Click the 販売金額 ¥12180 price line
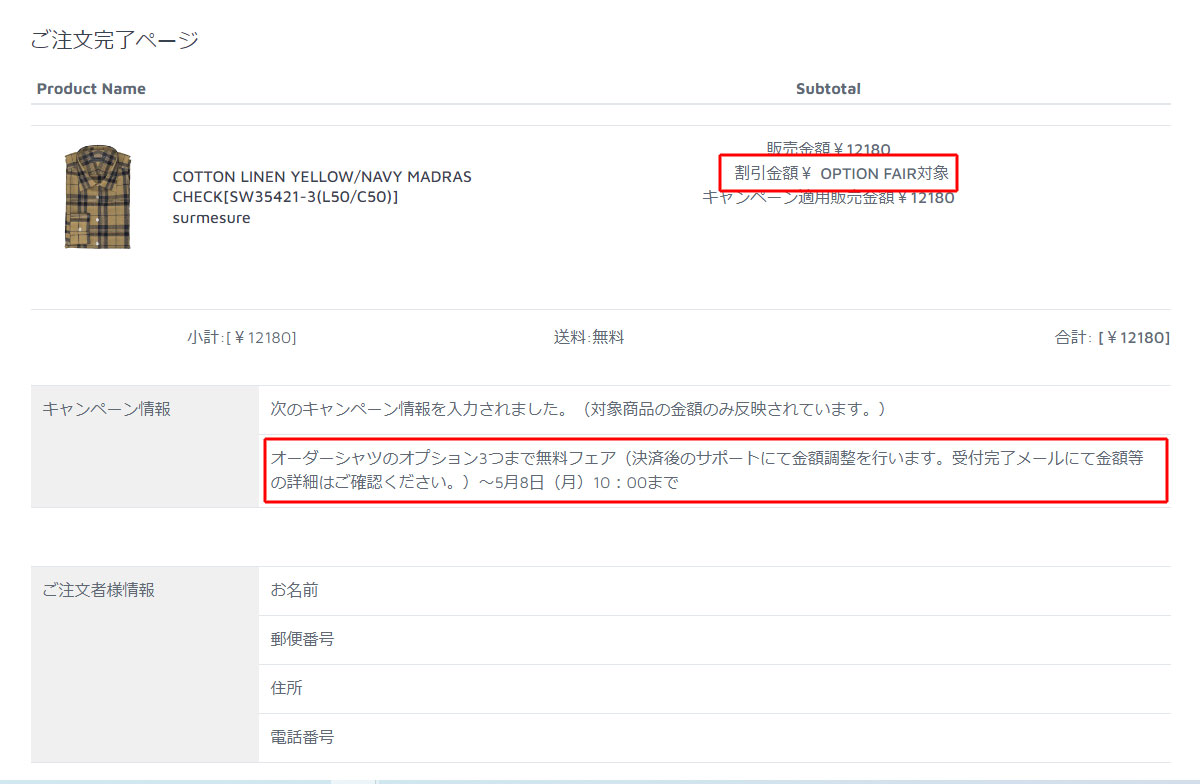 (x=828, y=149)
